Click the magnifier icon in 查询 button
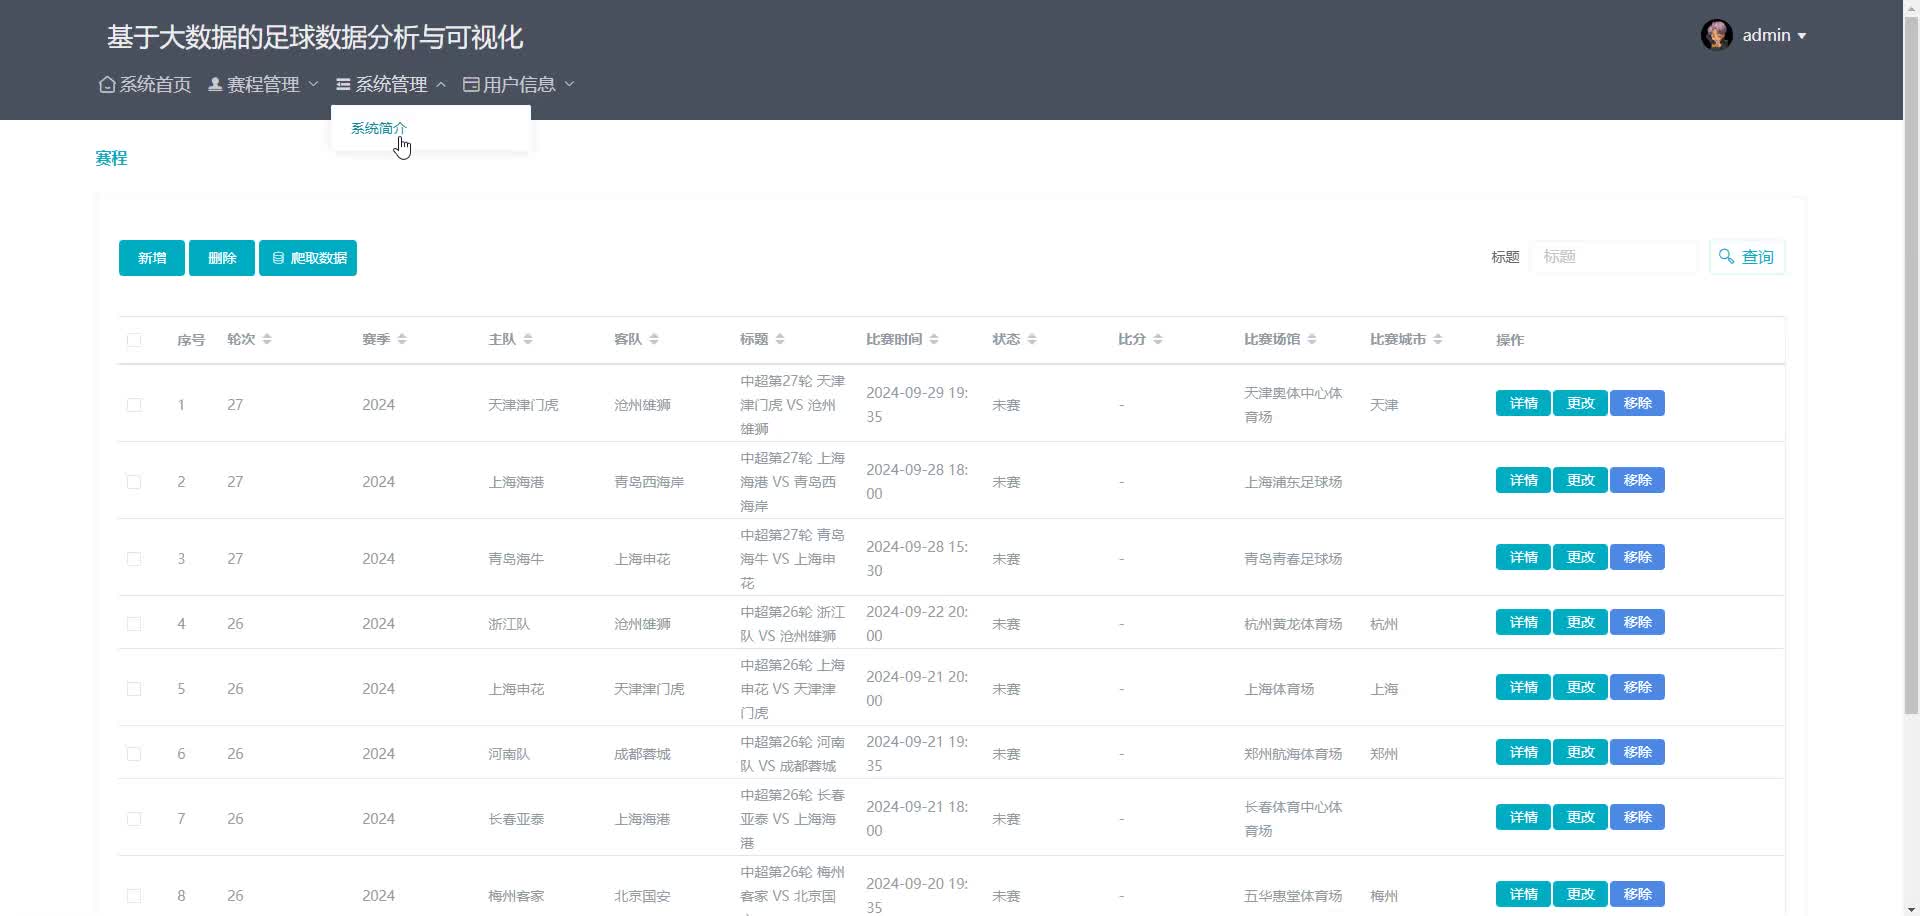Screen dimensions: 1920x916 click(1727, 257)
